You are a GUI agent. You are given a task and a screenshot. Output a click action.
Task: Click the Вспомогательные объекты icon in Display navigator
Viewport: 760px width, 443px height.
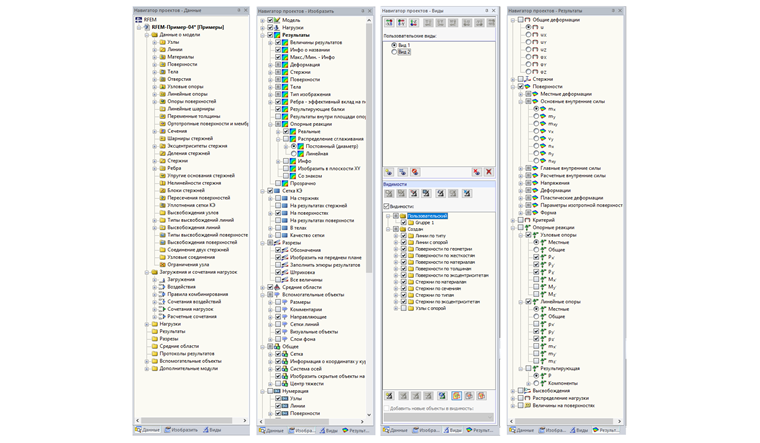tap(278, 295)
